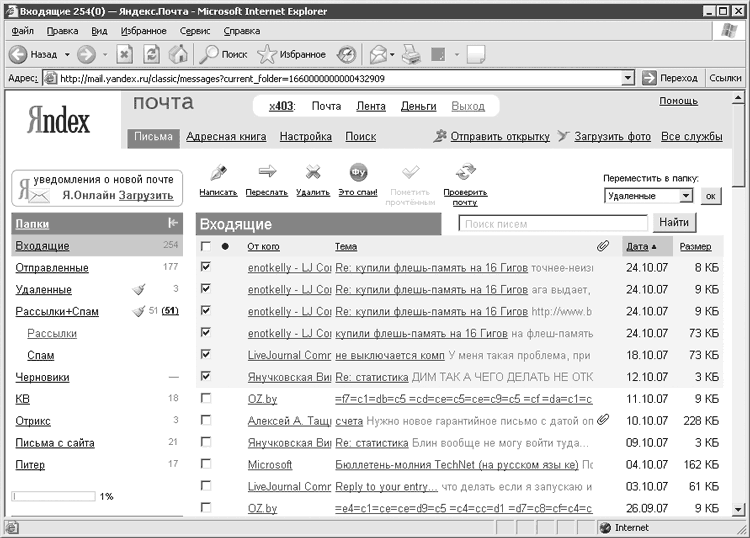Toggle the select-all checkbox in header

click(x=206, y=246)
